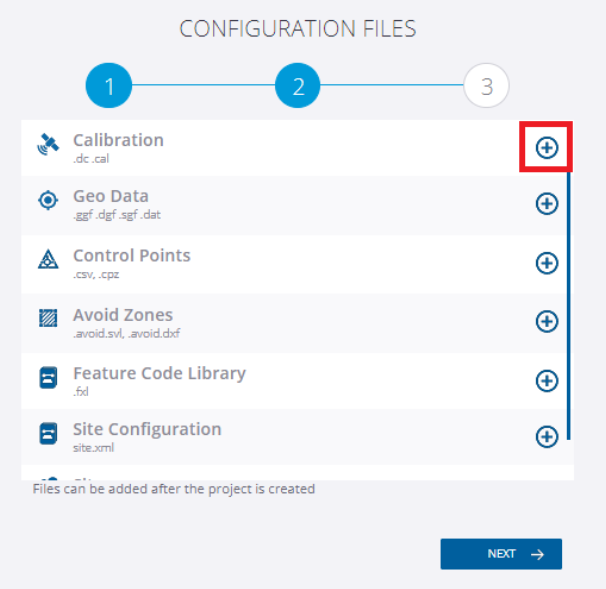Click the Geo Data target icon
The width and height of the screenshot is (606, 589).
[x=48, y=201]
